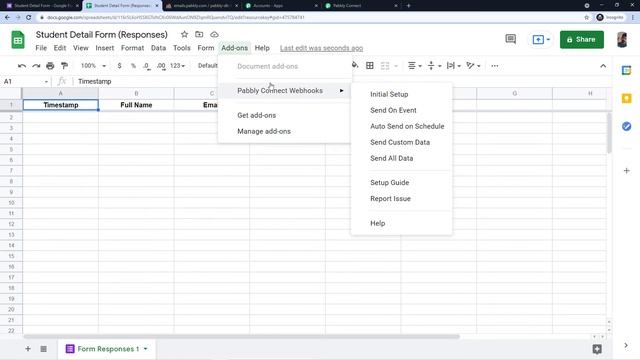The width and height of the screenshot is (640, 360).
Task: Open the Tasks side panel icon
Action: pos(627,127)
